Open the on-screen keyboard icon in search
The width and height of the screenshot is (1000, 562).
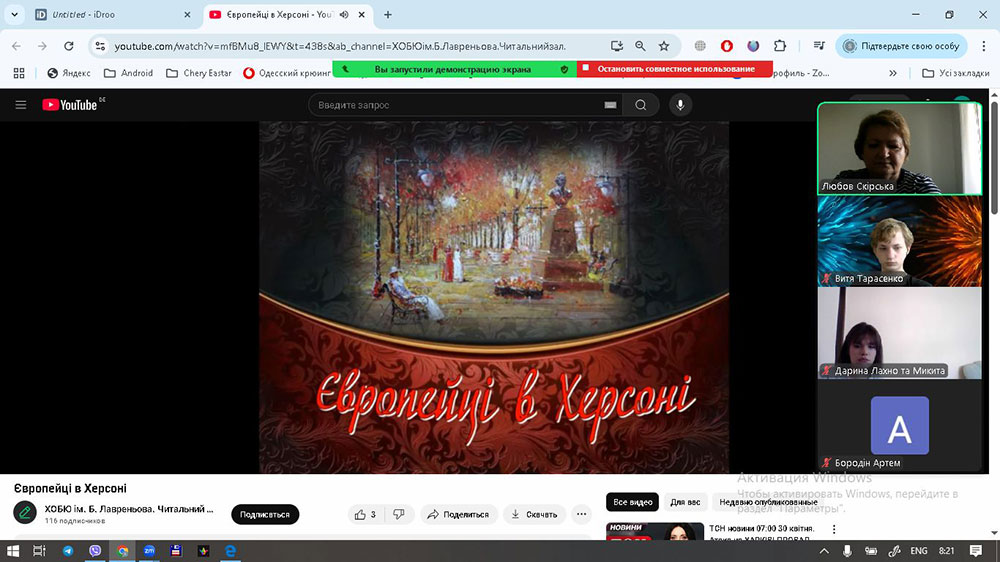(x=610, y=105)
